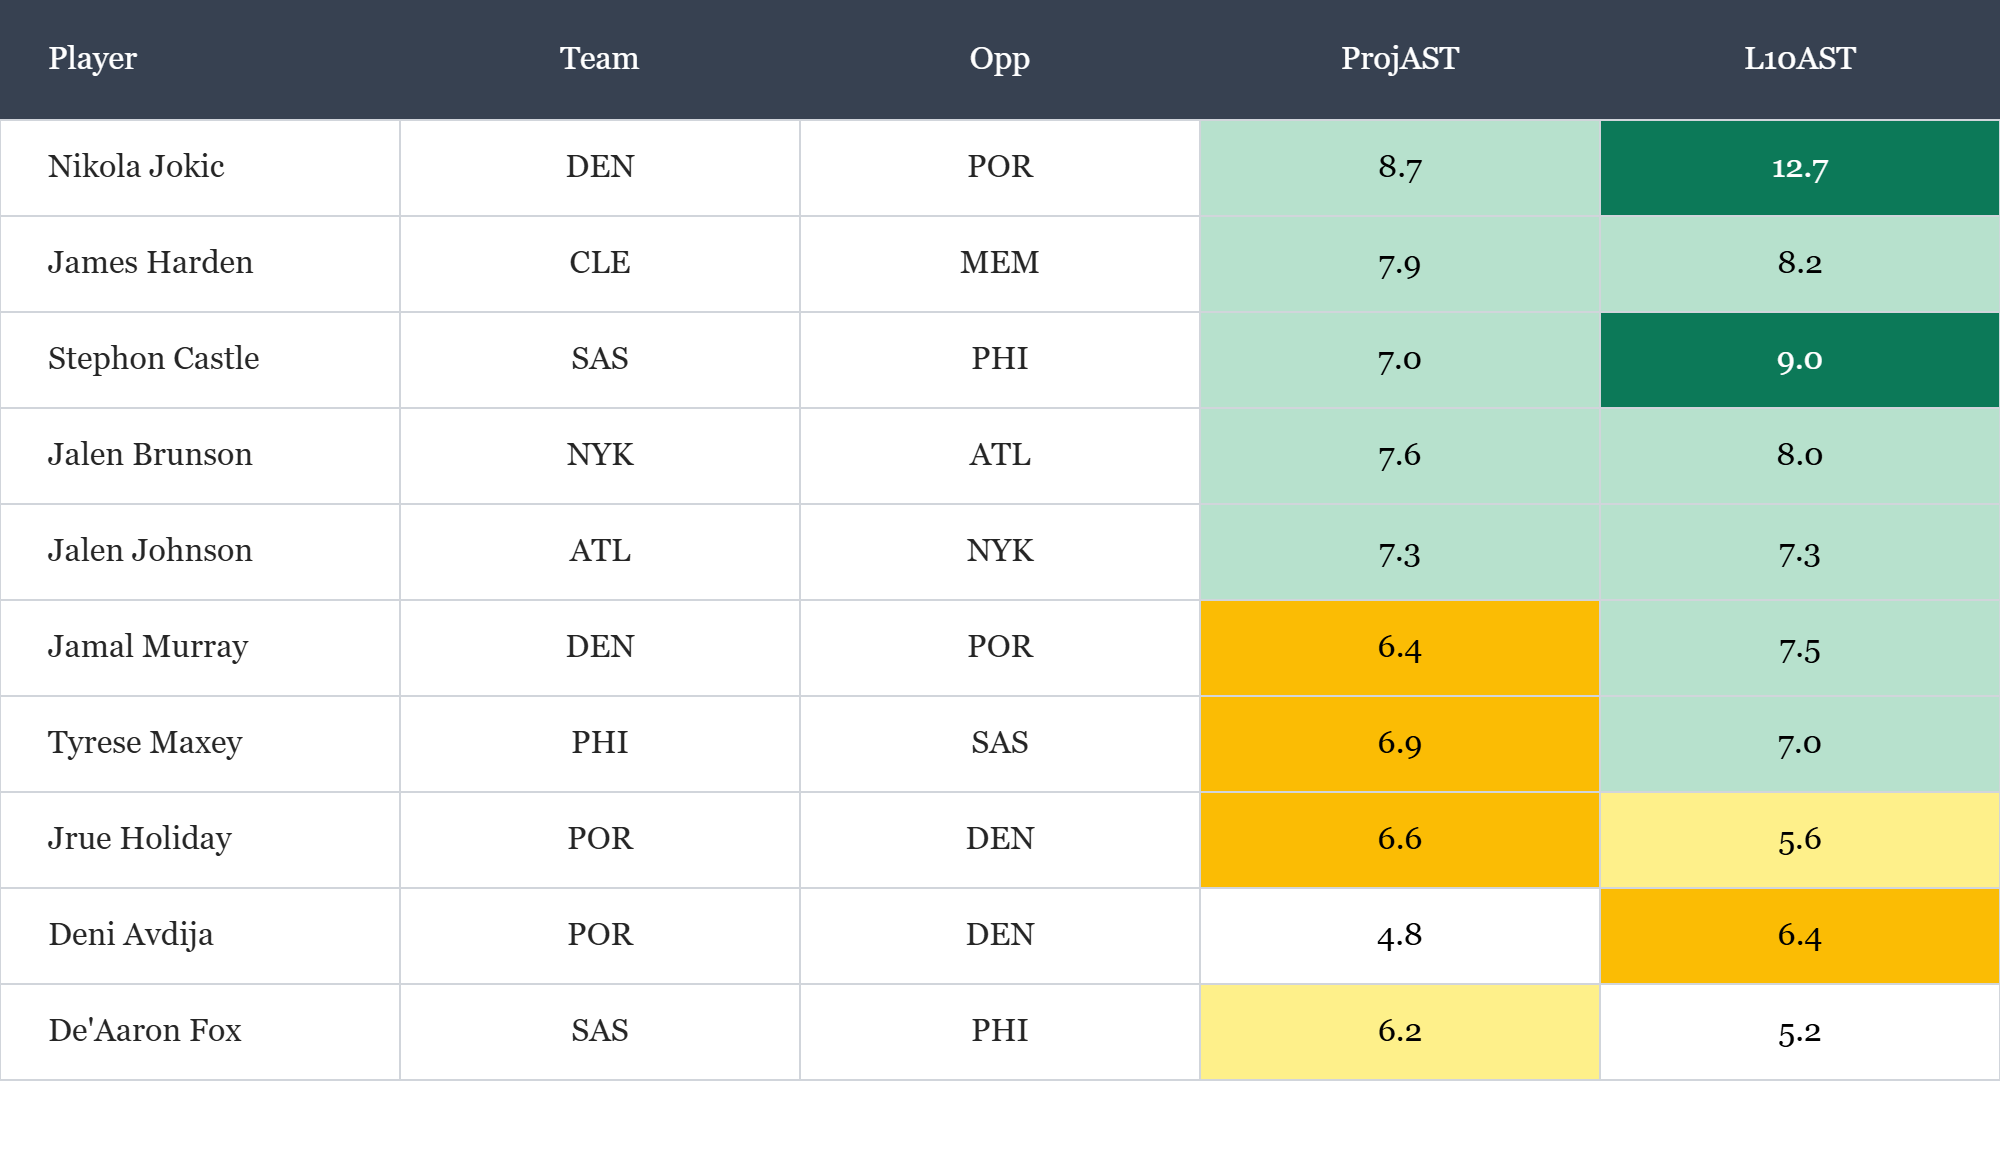The height and width of the screenshot is (1176, 2000).
Task: Select the Nikola Jokic name cell
Action: point(136,167)
